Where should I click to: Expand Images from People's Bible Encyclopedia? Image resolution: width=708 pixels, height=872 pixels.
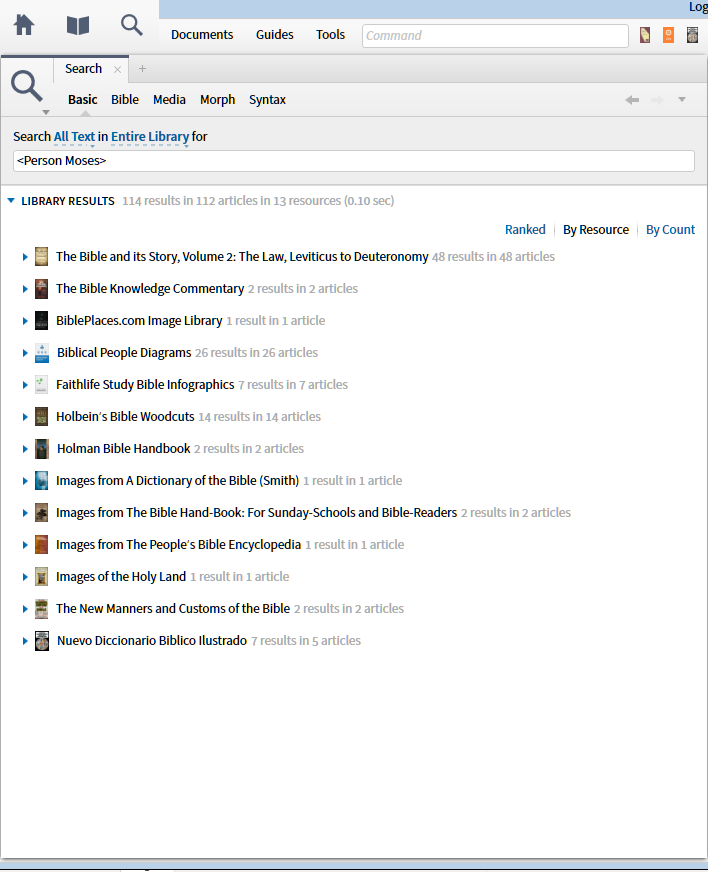25,545
